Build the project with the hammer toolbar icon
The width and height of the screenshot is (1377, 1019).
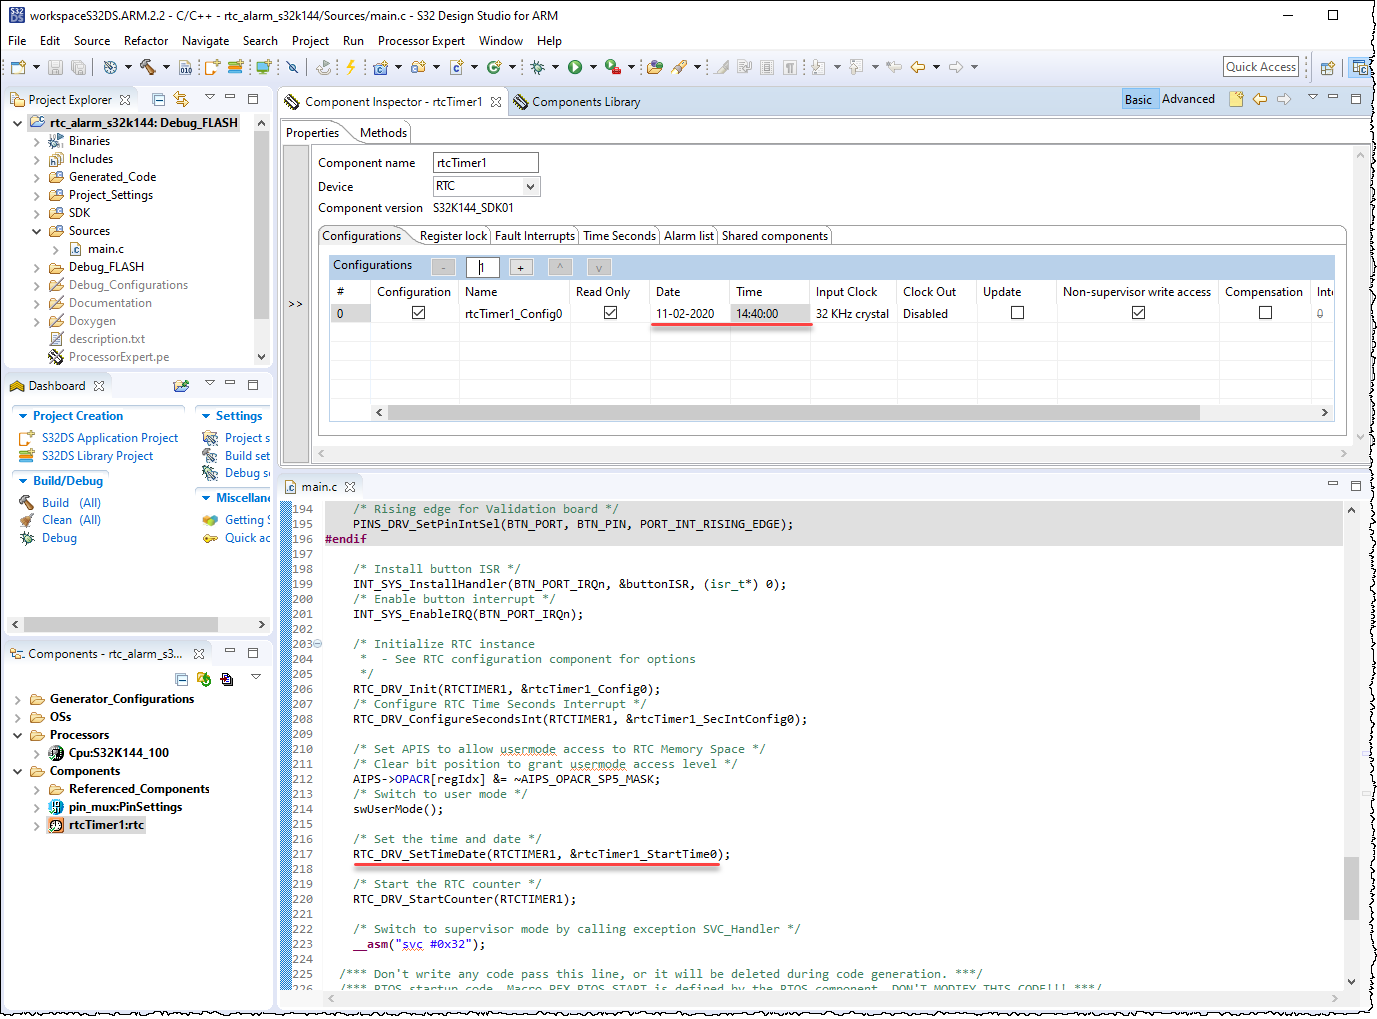tap(147, 67)
